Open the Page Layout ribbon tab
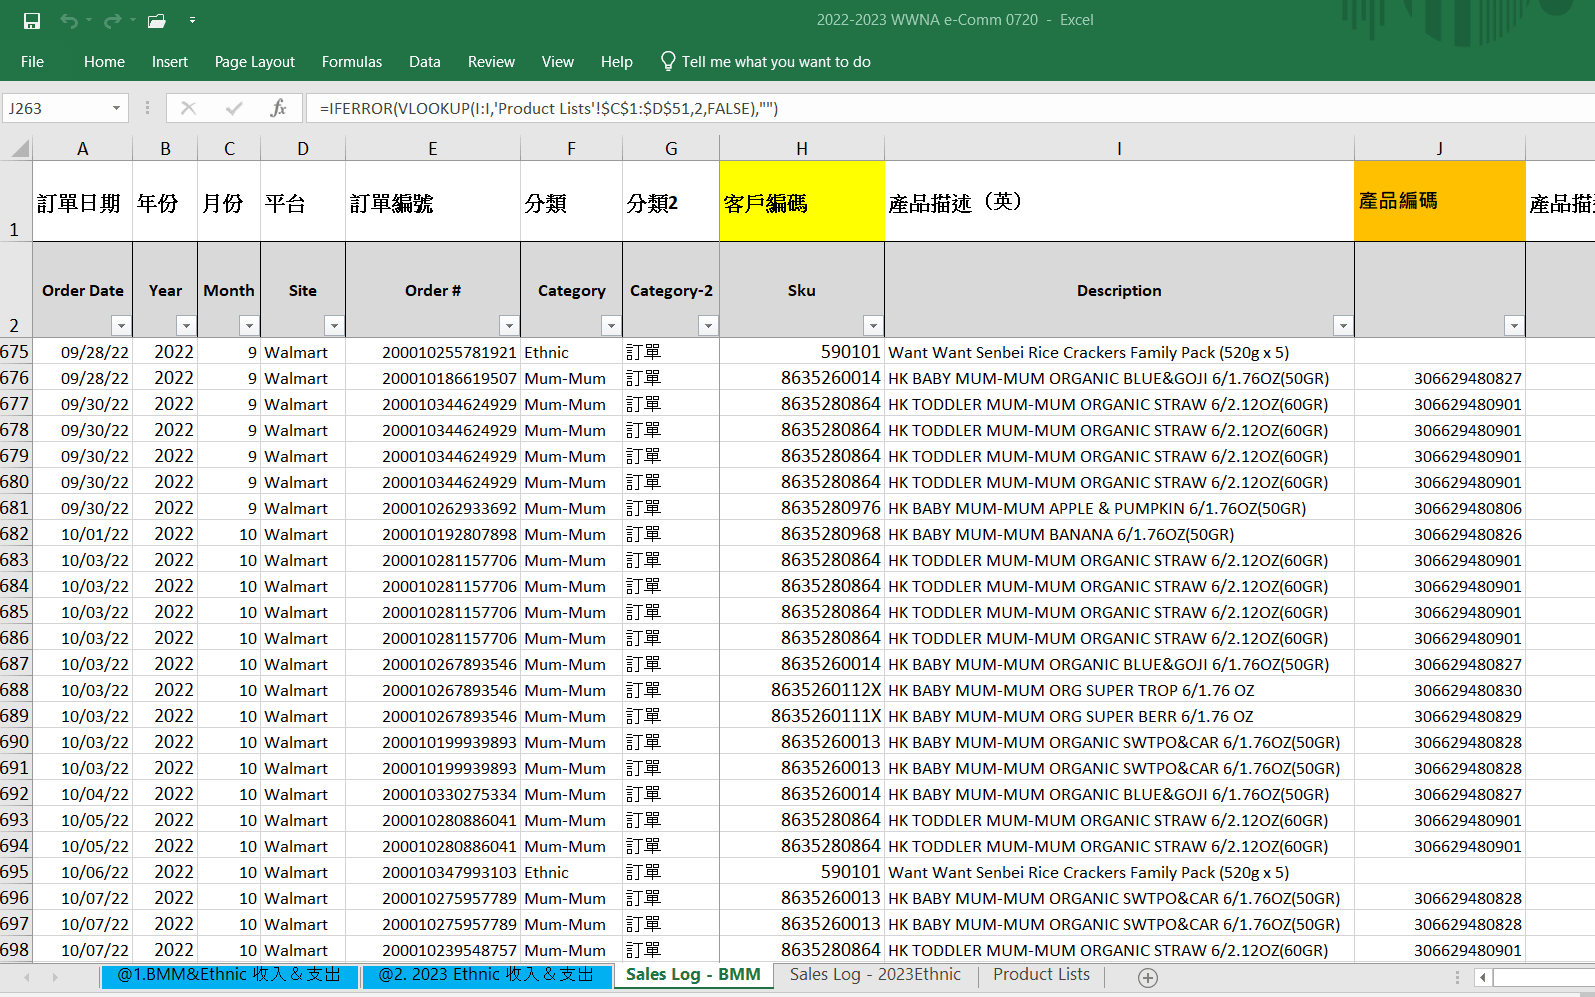 (x=255, y=61)
